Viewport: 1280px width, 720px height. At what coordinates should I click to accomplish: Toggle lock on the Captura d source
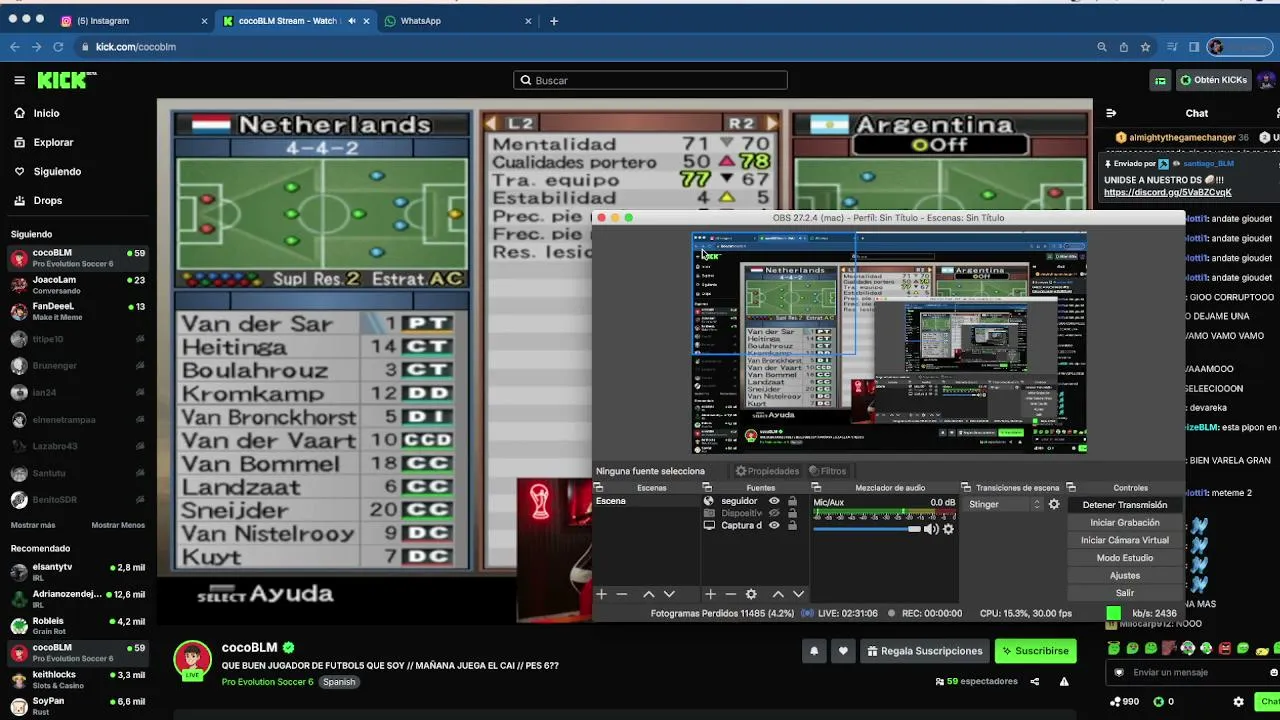tap(792, 525)
